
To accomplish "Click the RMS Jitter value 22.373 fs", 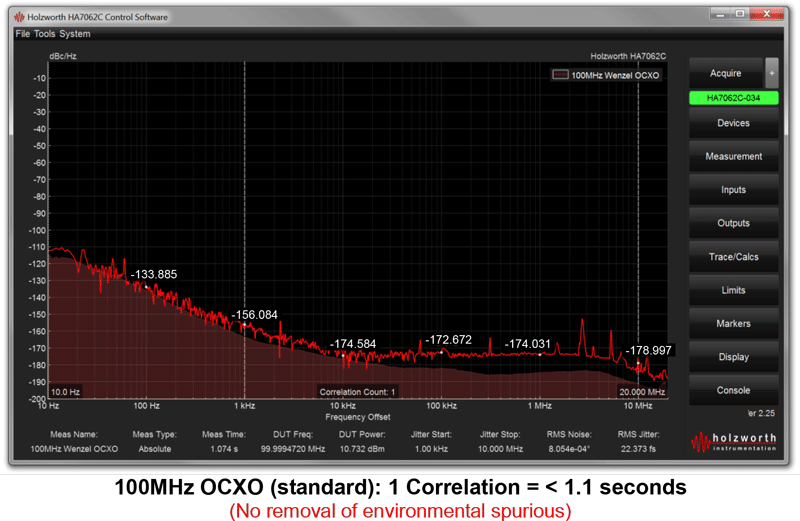I will (638, 449).
